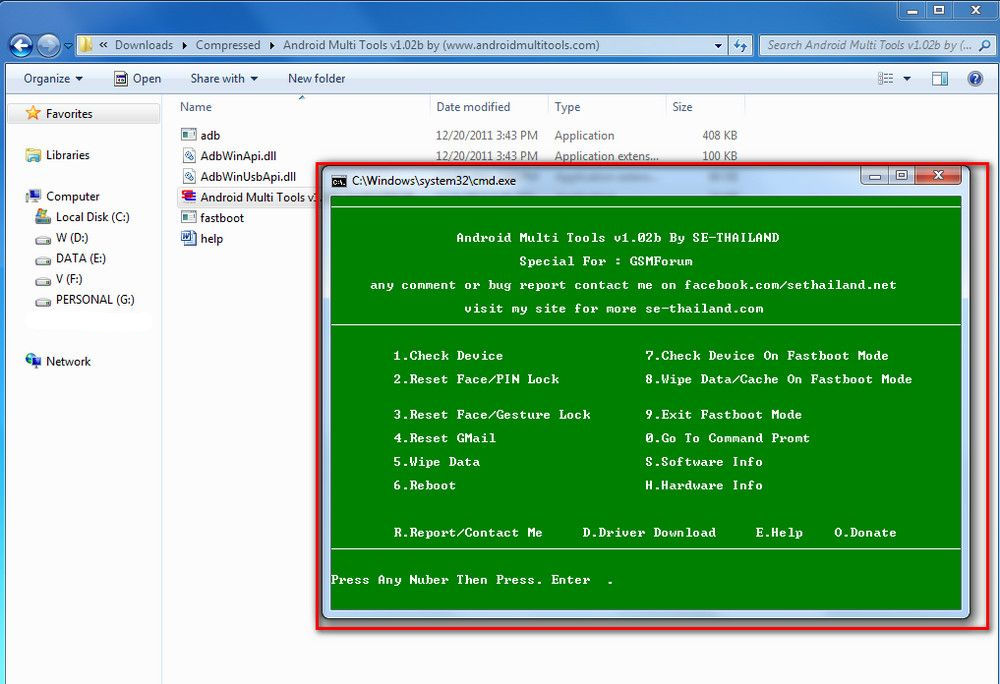Click the Explorer Help question mark icon
The height and width of the screenshot is (684, 1000).
click(974, 78)
